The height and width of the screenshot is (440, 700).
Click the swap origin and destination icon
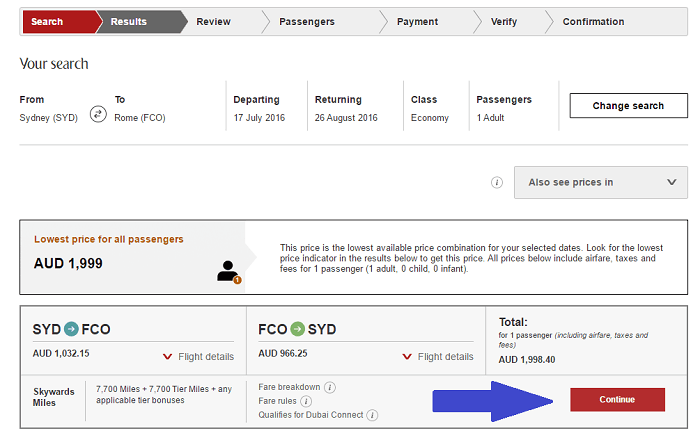tap(98, 114)
